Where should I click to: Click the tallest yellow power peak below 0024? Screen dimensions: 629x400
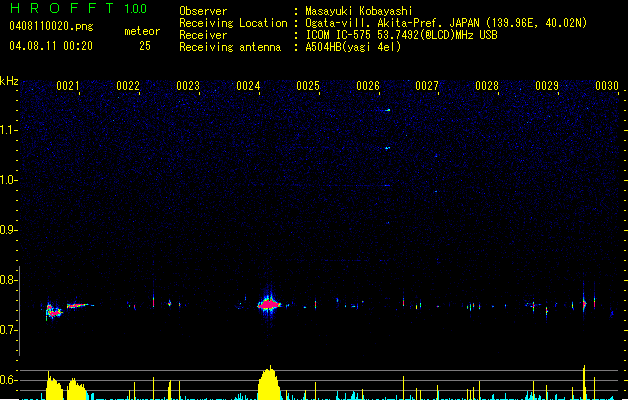pyautogui.click(x=269, y=383)
